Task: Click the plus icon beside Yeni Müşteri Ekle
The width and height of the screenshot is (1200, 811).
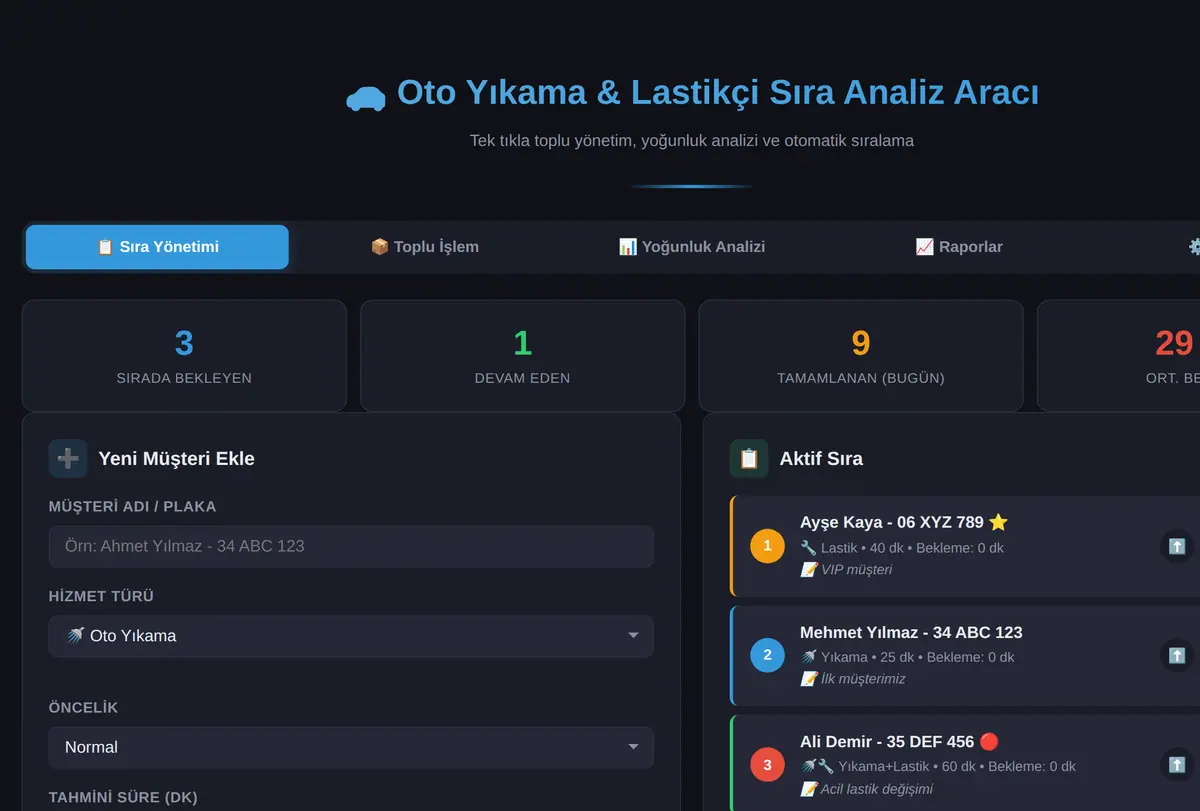Action: (68, 459)
